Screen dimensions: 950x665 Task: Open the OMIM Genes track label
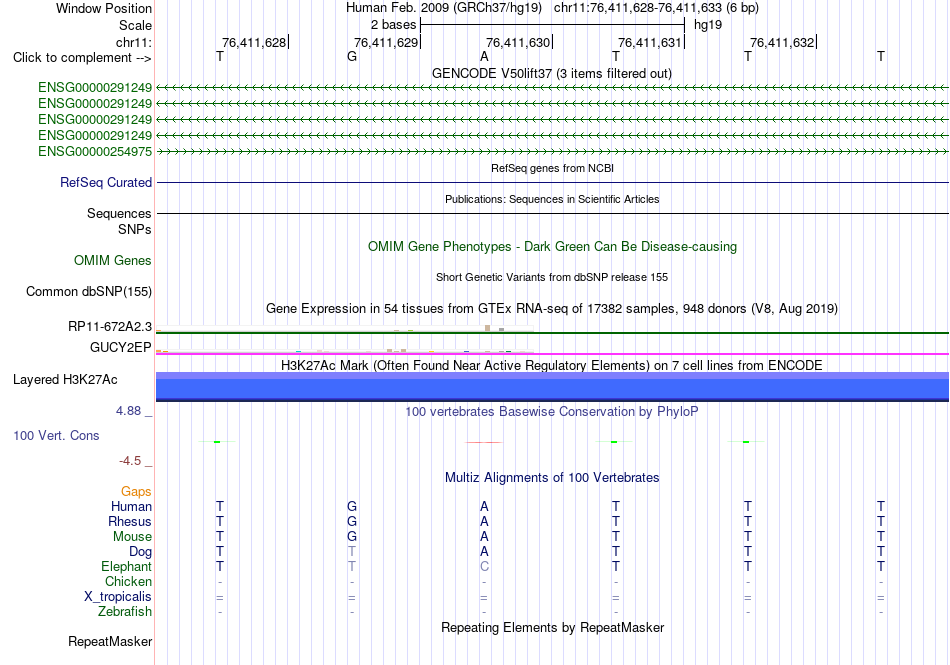pyautogui.click(x=112, y=260)
